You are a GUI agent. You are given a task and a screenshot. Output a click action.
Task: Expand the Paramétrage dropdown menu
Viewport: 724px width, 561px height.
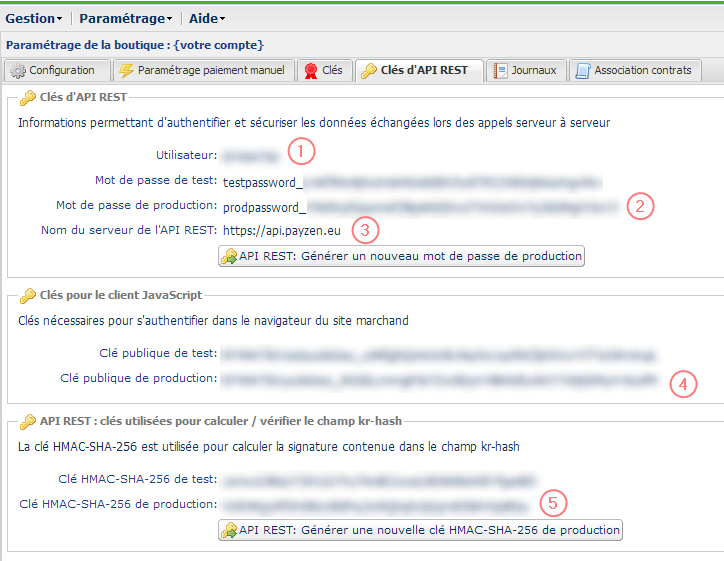pos(125,18)
